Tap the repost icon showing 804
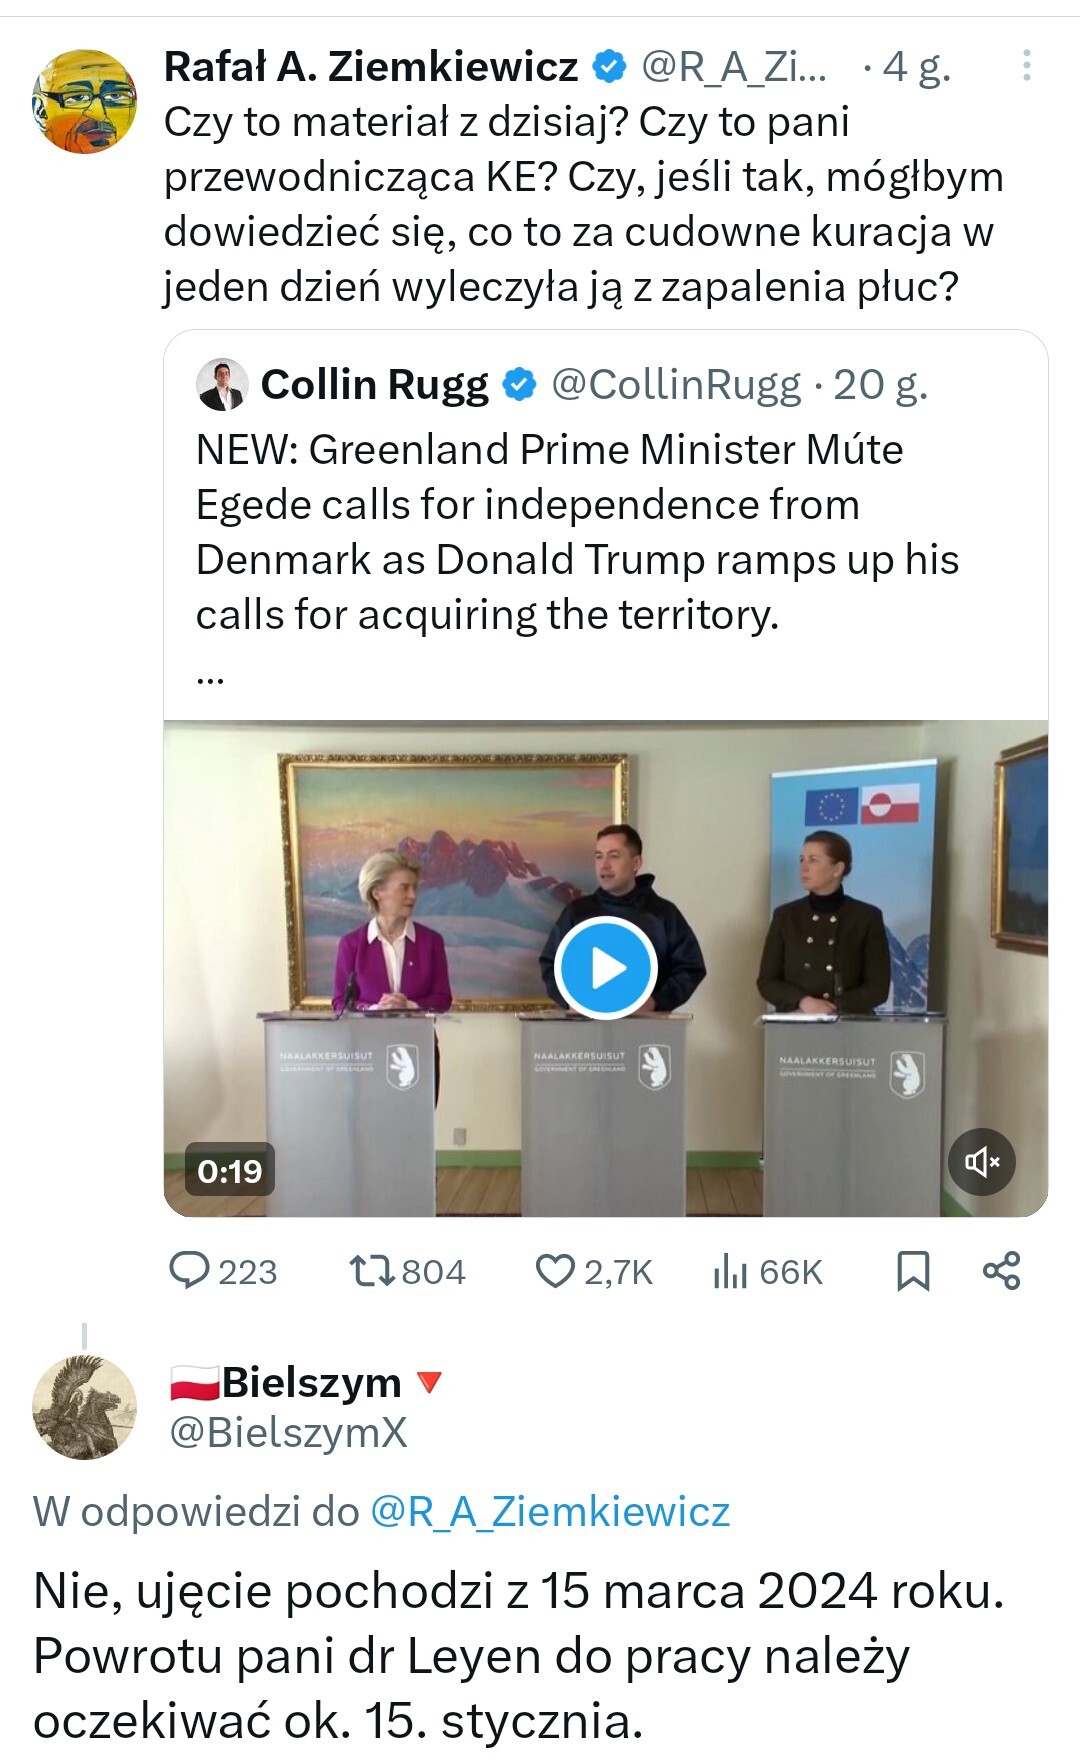This screenshot has height=1763, width=1080. click(x=370, y=1271)
